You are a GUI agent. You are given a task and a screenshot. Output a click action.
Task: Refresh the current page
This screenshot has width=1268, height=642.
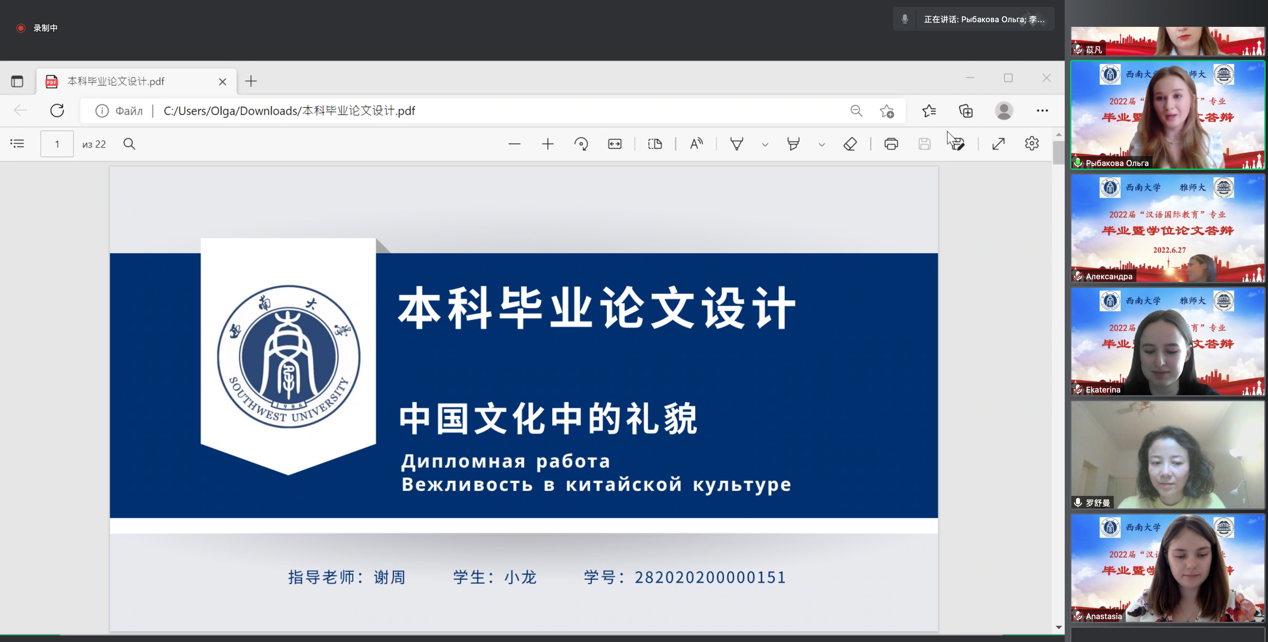[x=57, y=111]
